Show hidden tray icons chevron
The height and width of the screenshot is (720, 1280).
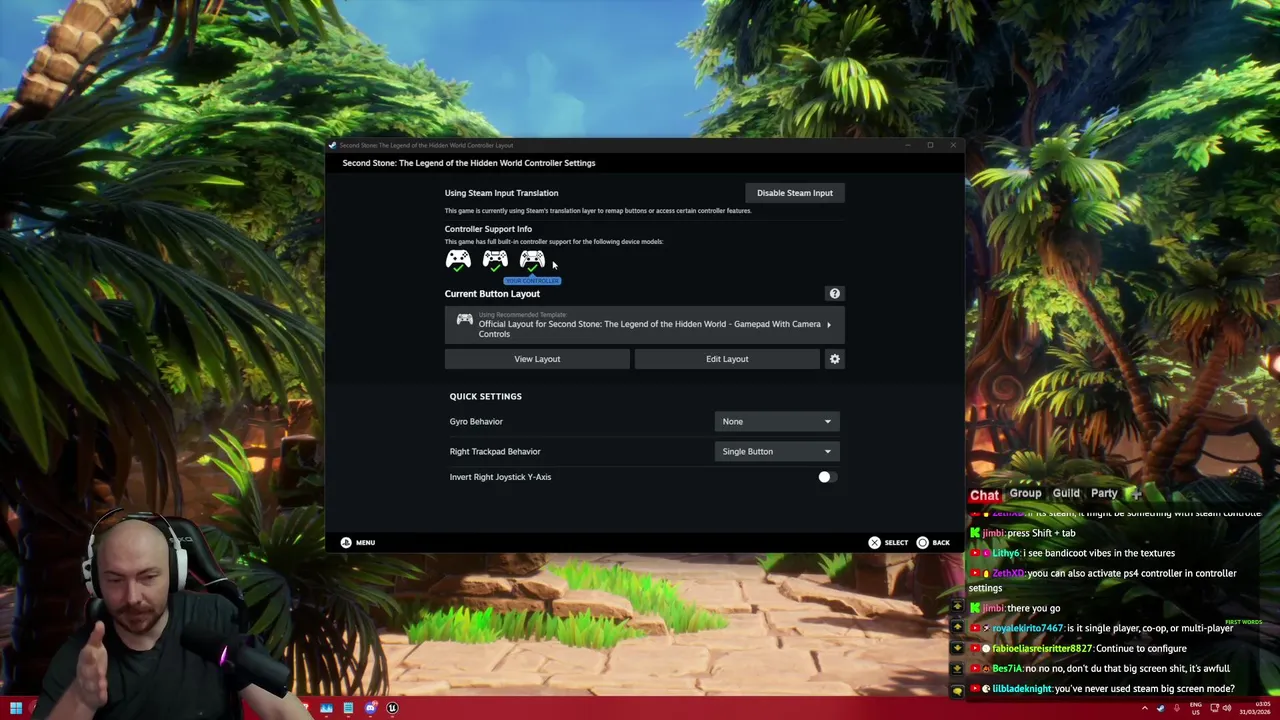pos(1145,708)
